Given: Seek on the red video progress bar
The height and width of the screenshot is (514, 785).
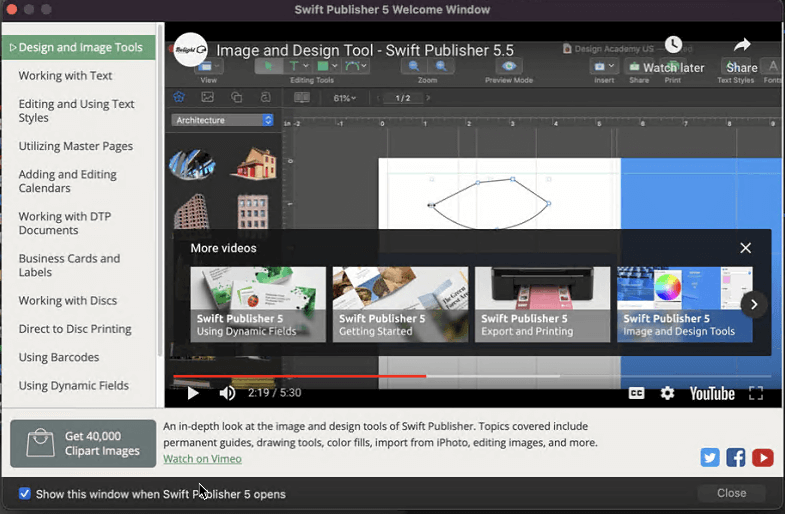Looking at the screenshot, I should tap(300, 376).
